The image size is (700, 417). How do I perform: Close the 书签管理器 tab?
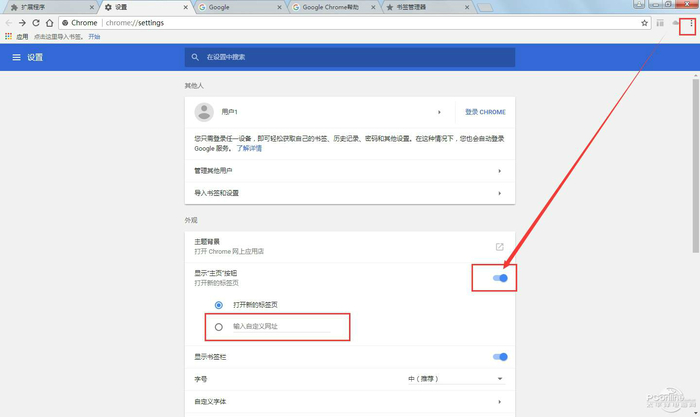click(x=467, y=7)
